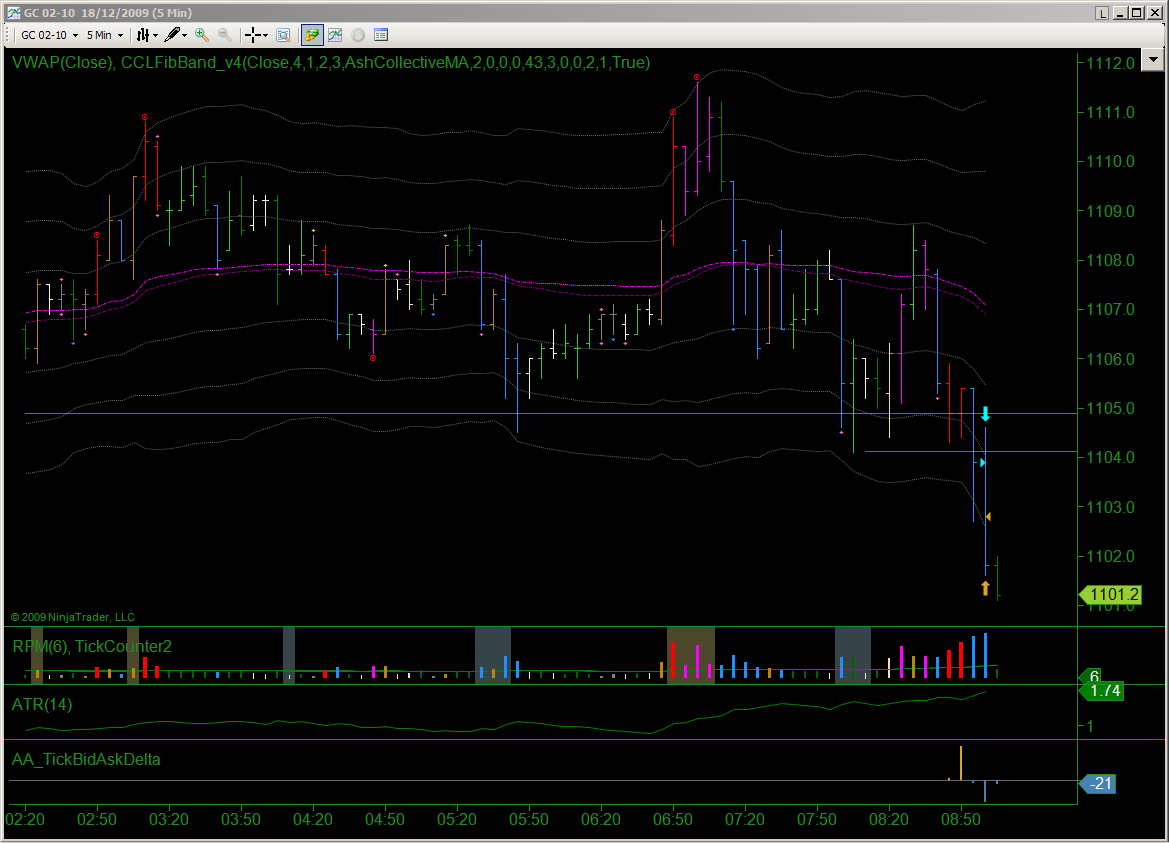Viewport: 1169px width, 843px height.
Task: Click the 1101.2 current price marker
Action: (1110, 594)
